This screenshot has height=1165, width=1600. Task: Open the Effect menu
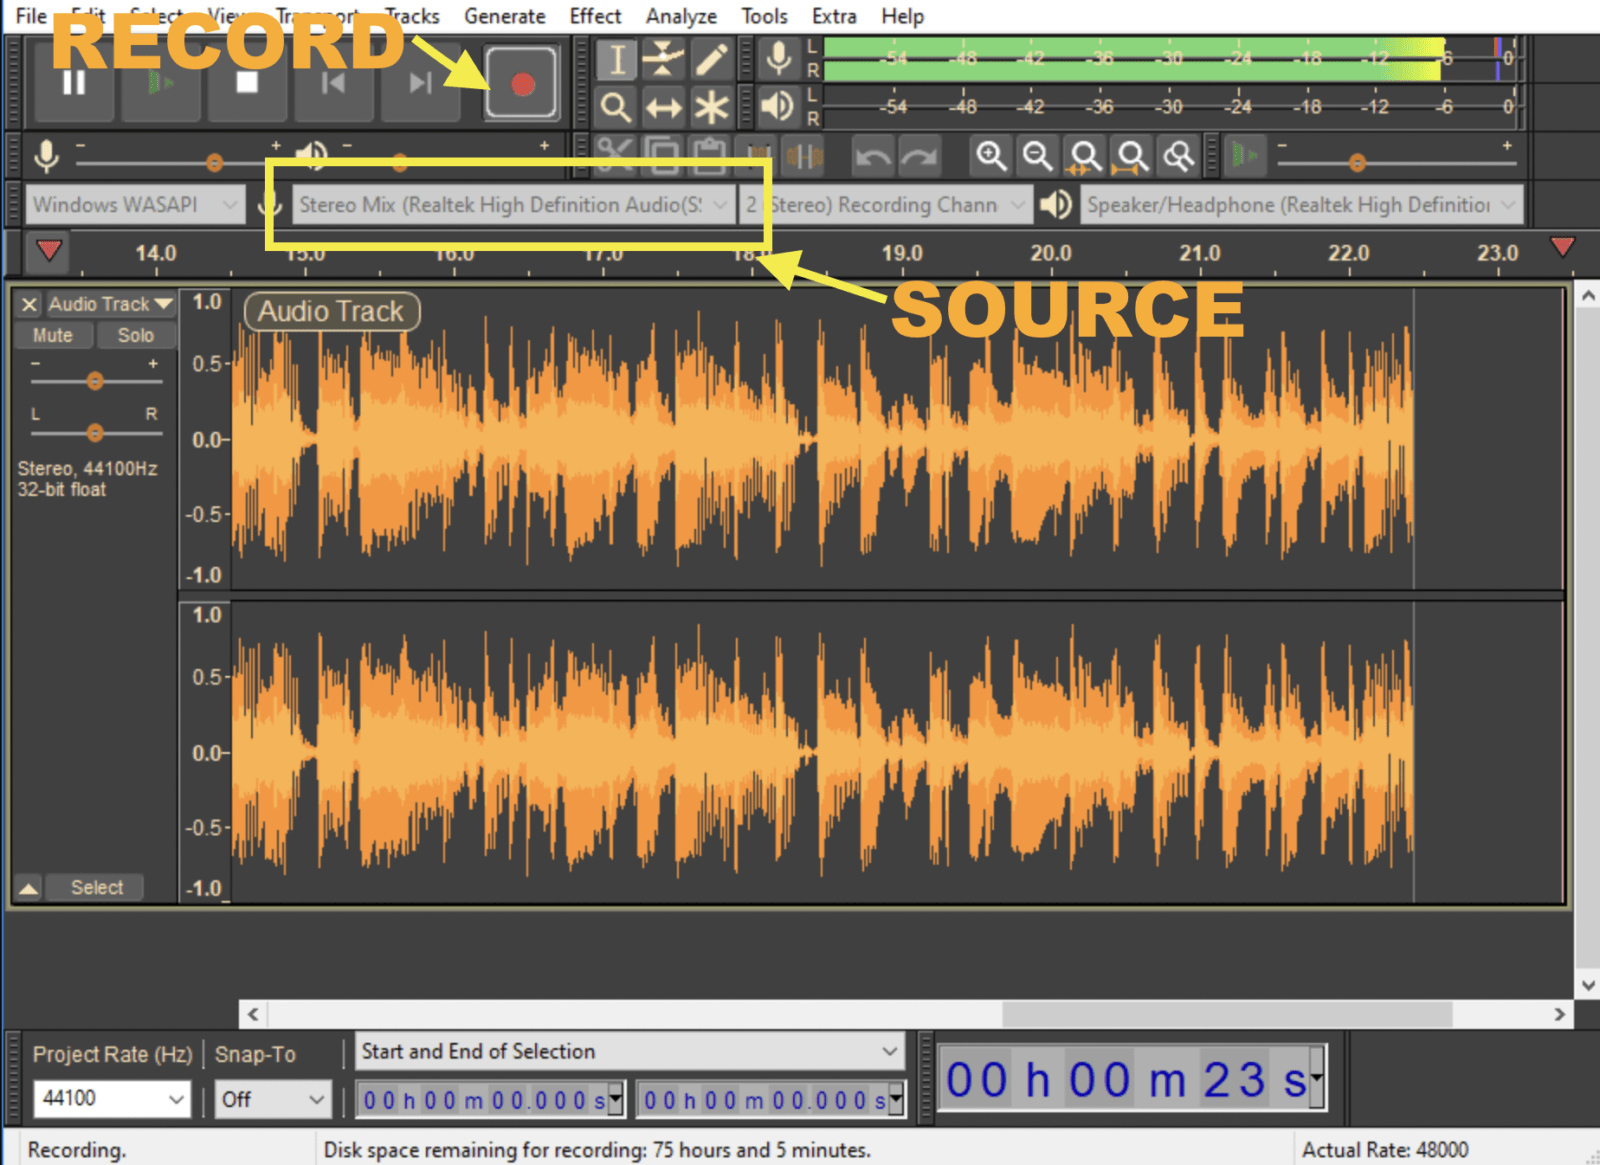pos(594,15)
